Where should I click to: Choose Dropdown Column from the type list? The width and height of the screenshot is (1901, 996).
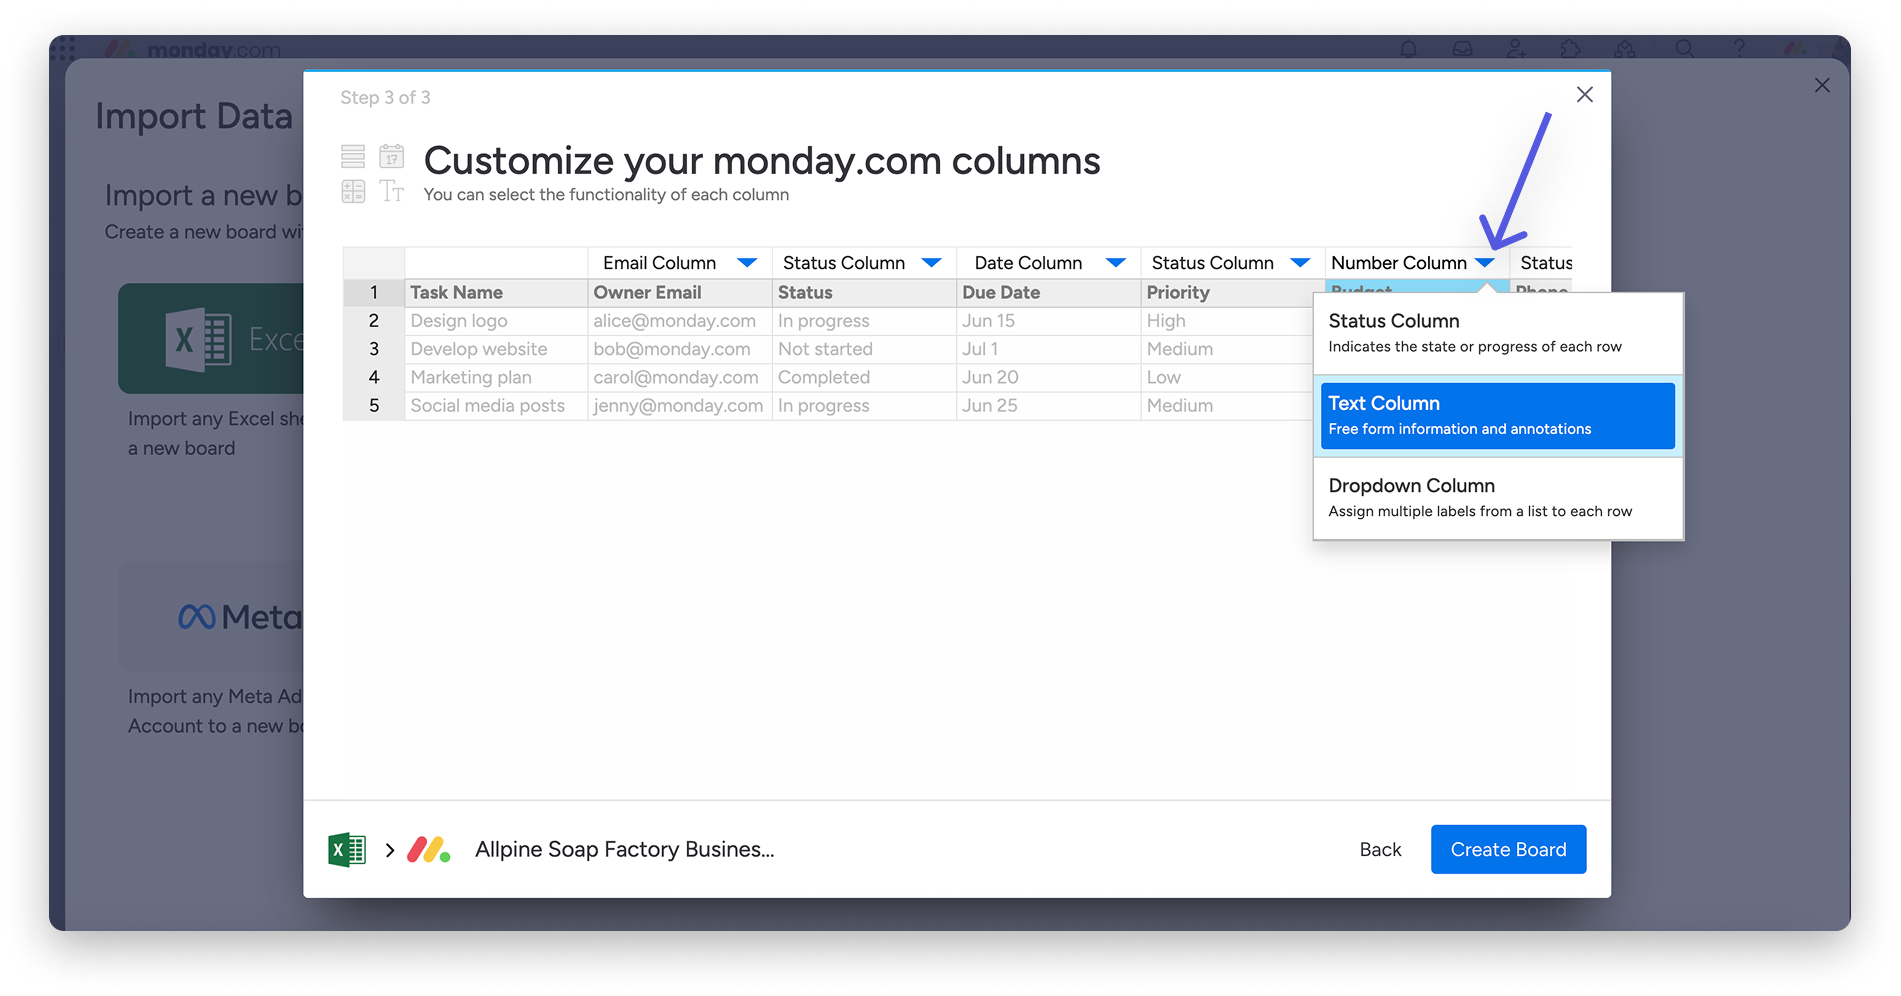[x=1498, y=498]
